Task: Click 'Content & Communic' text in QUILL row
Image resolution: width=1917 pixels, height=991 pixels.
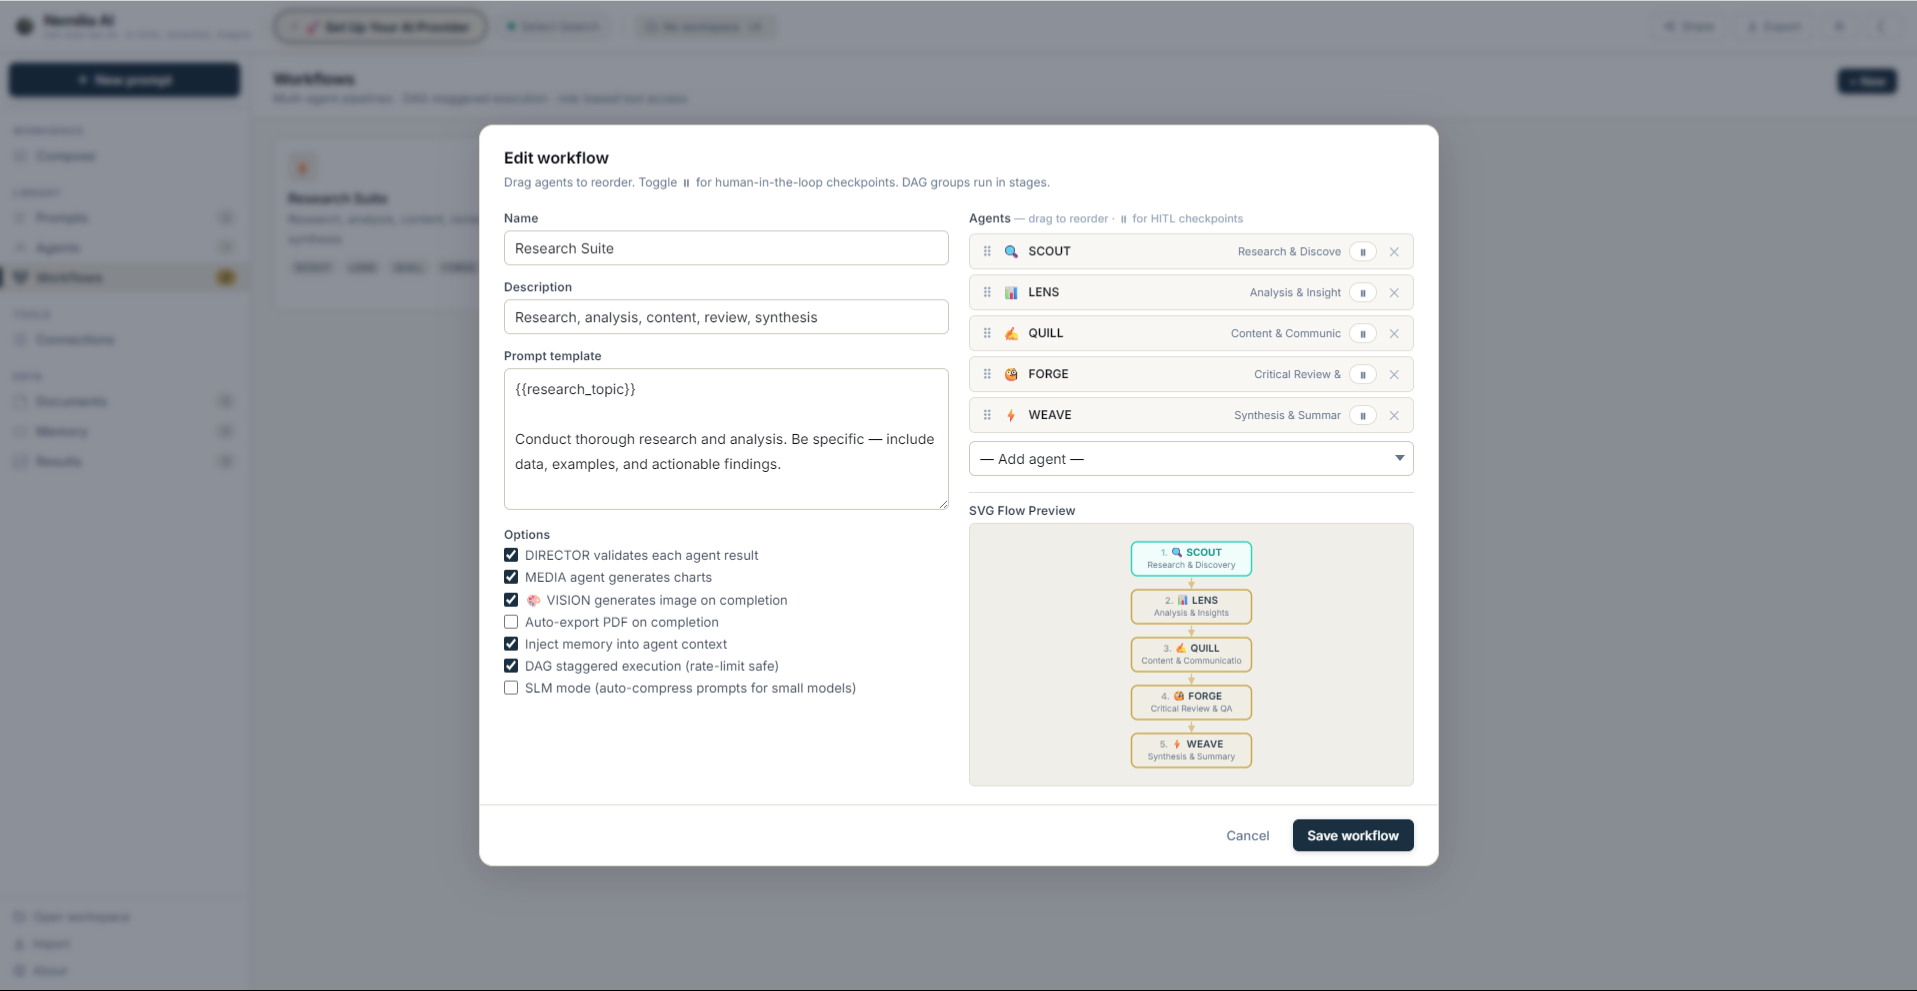Action: coord(1286,334)
